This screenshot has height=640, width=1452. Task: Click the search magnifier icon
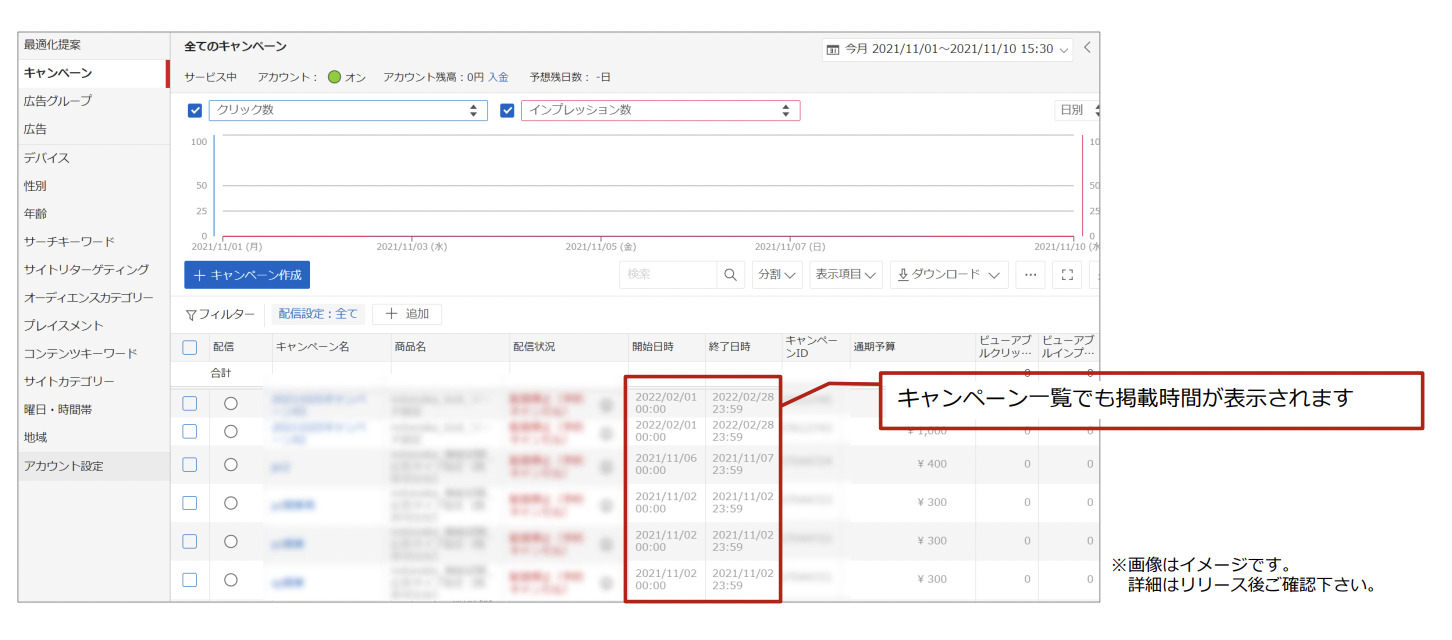[x=731, y=275]
